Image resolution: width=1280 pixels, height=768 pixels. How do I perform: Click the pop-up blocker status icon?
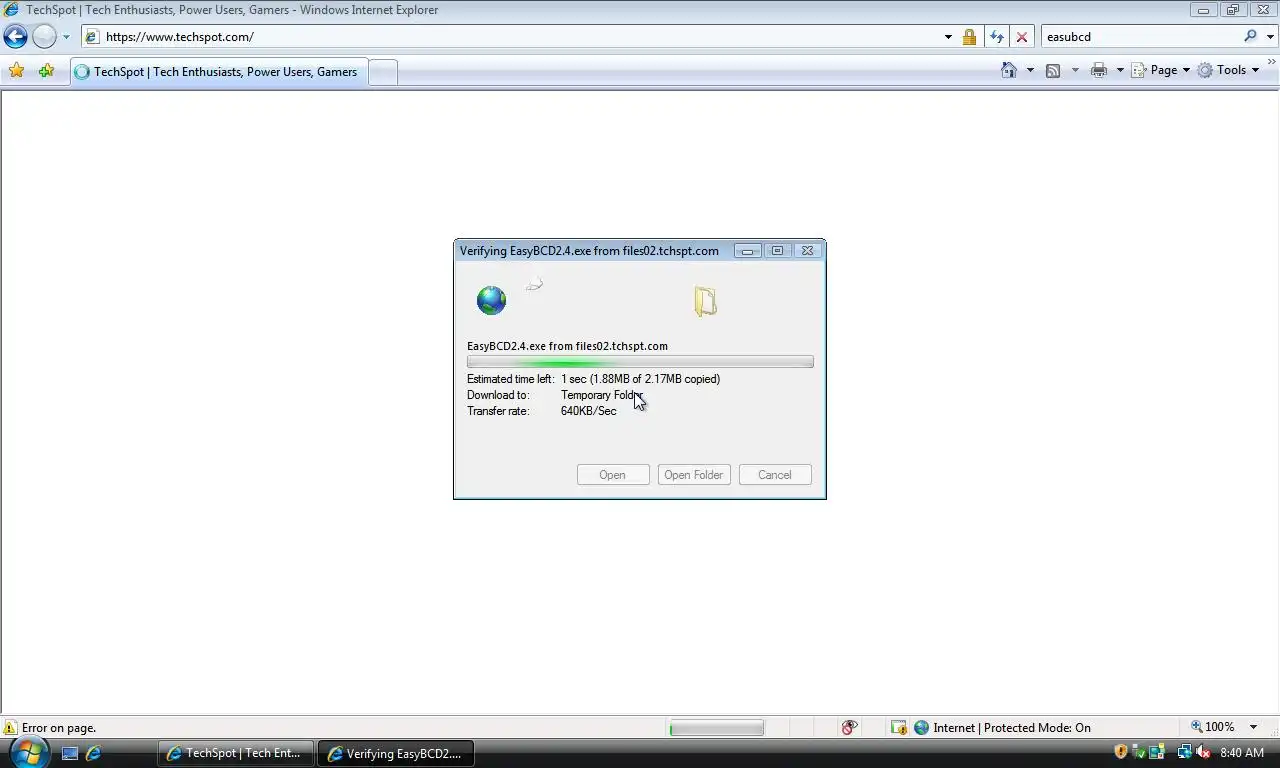point(898,728)
